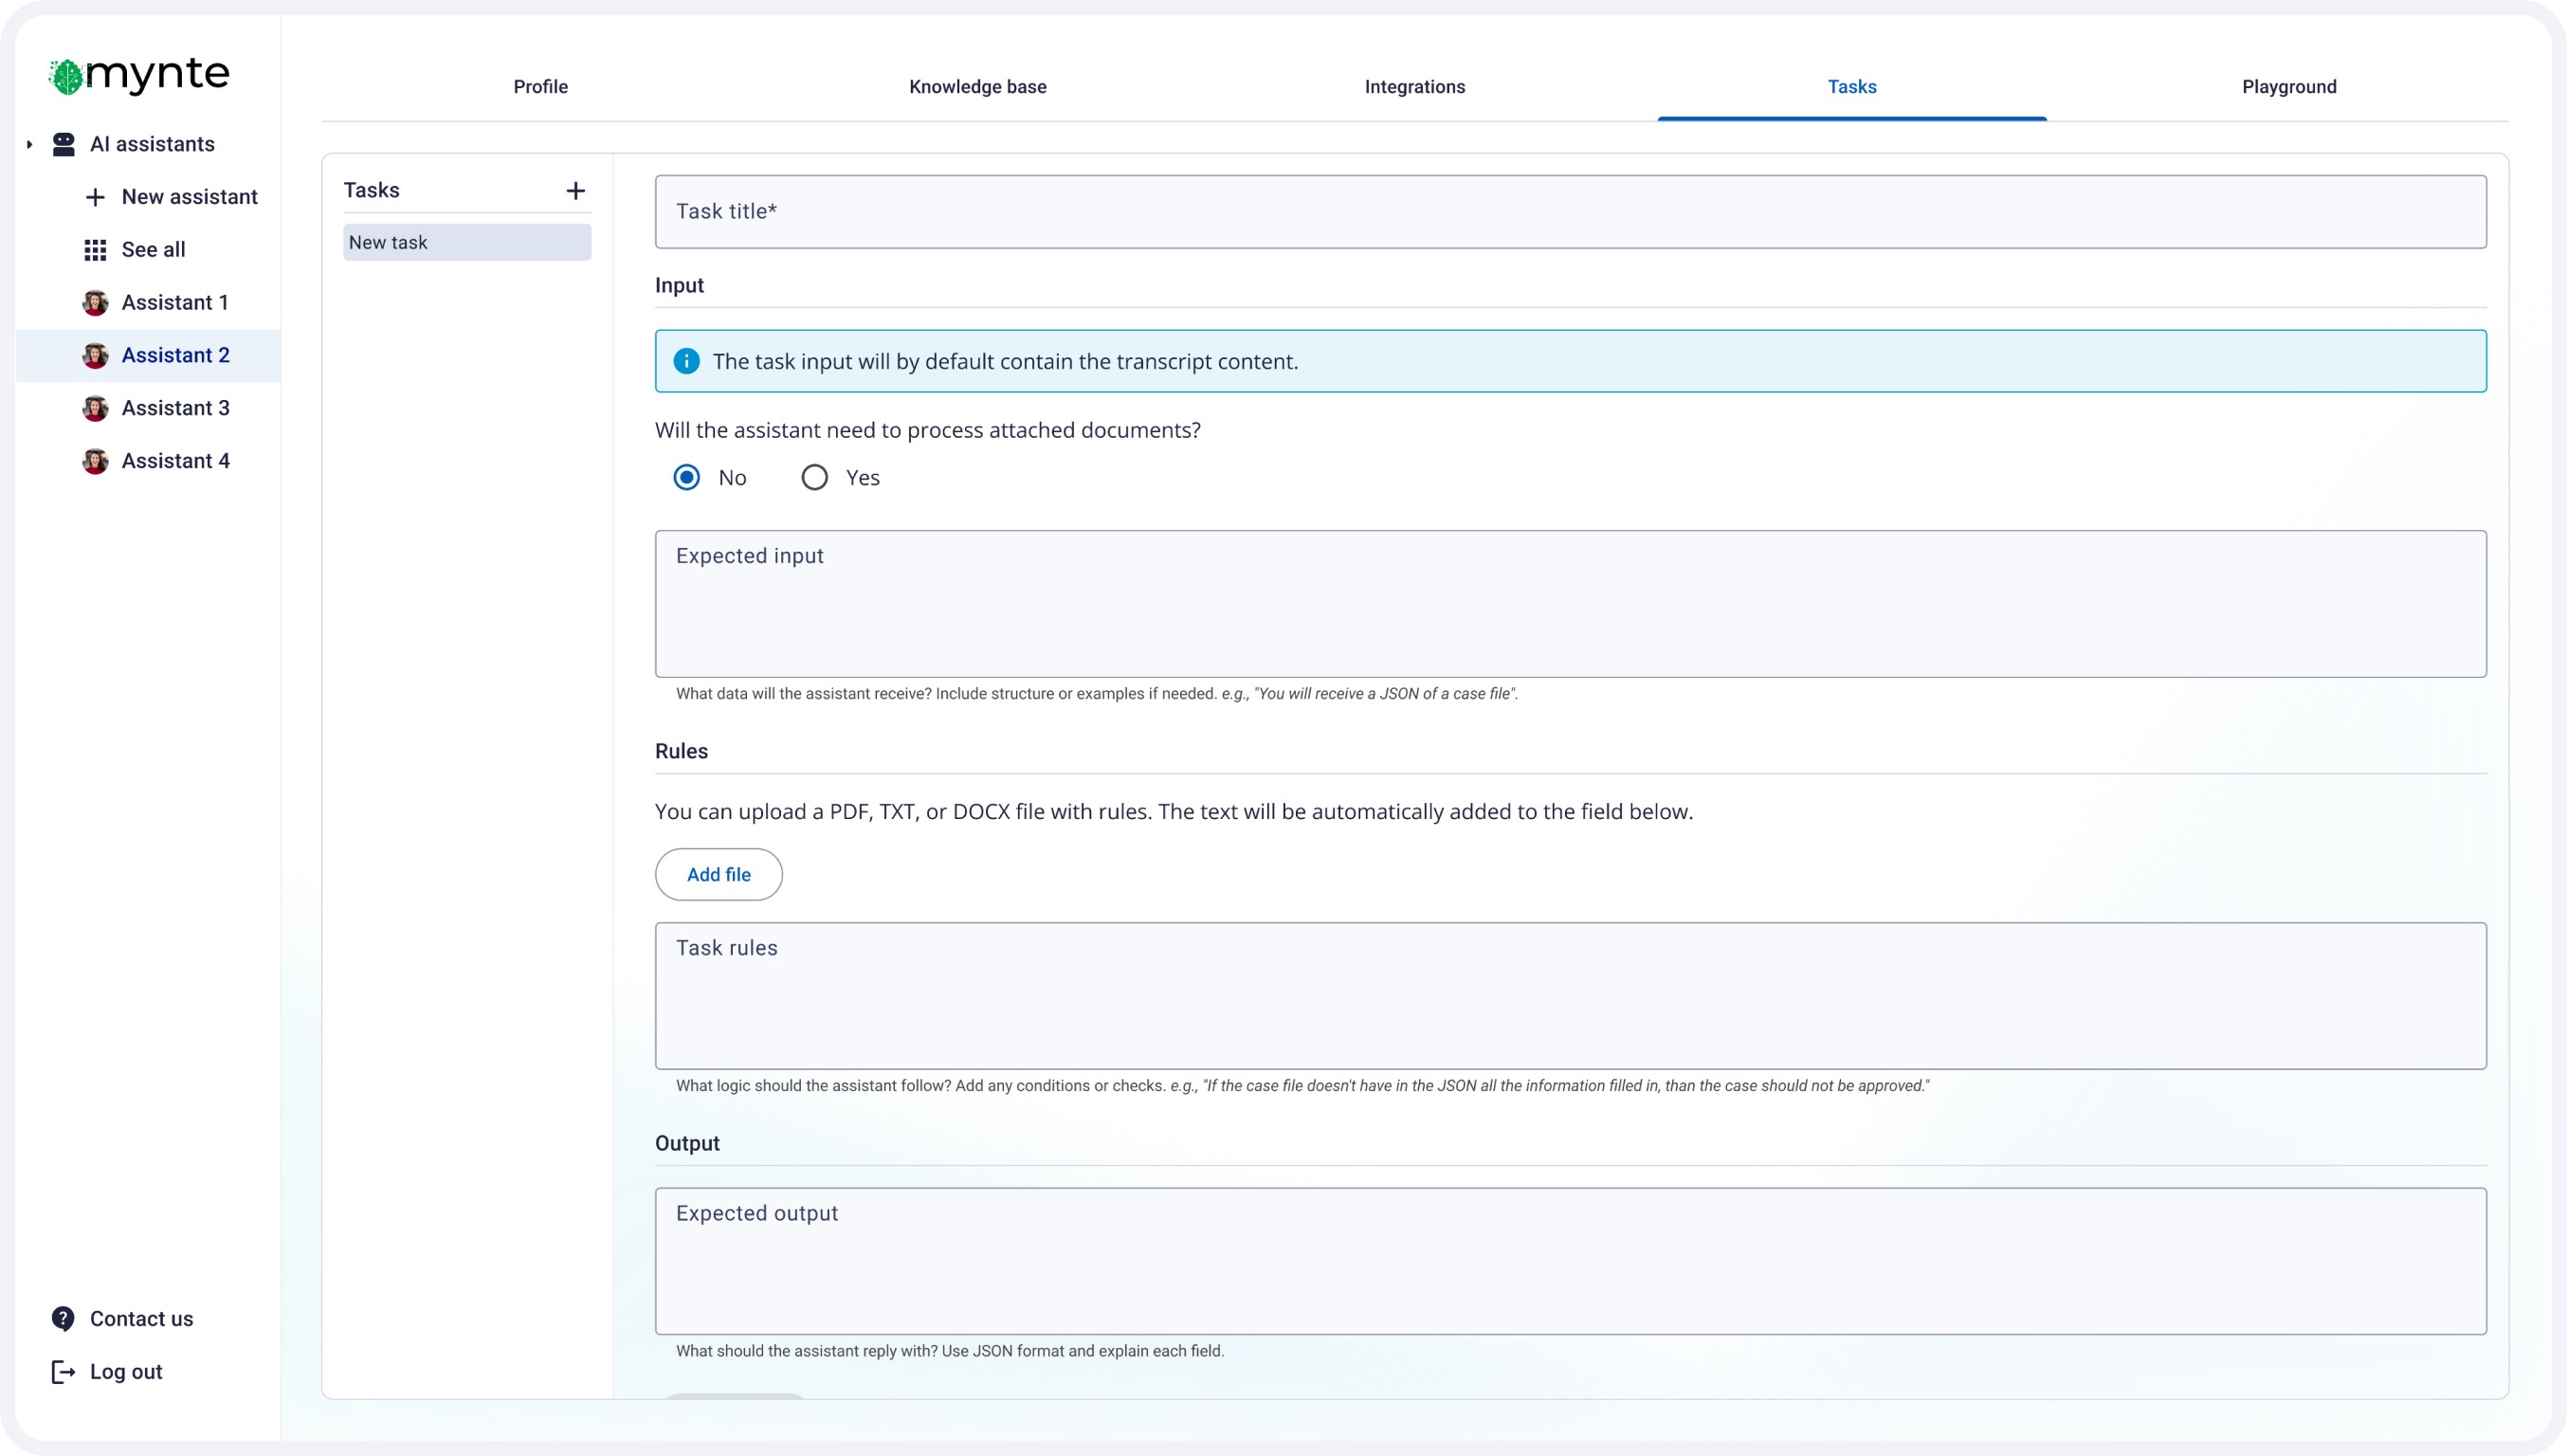This screenshot has width=2567, height=1456.
Task: Click the blue info icon in banner
Action: coord(686,361)
